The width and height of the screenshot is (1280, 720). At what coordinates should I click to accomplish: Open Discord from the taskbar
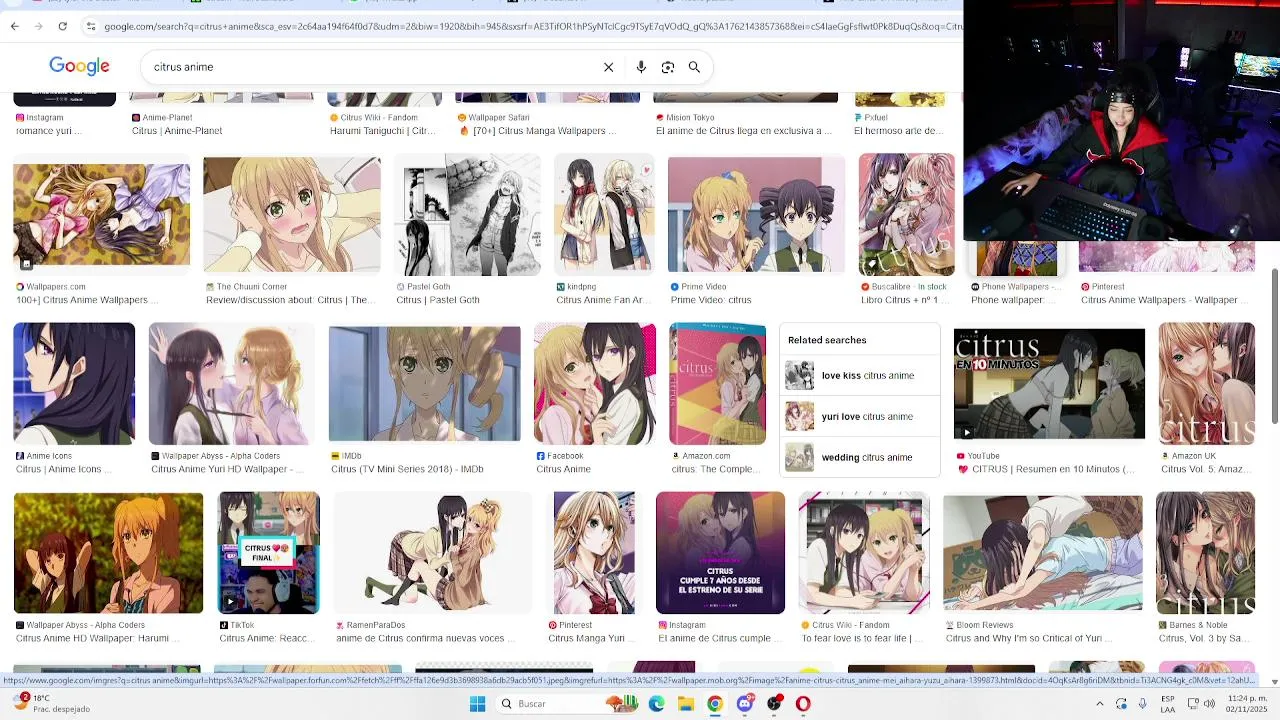[744, 704]
